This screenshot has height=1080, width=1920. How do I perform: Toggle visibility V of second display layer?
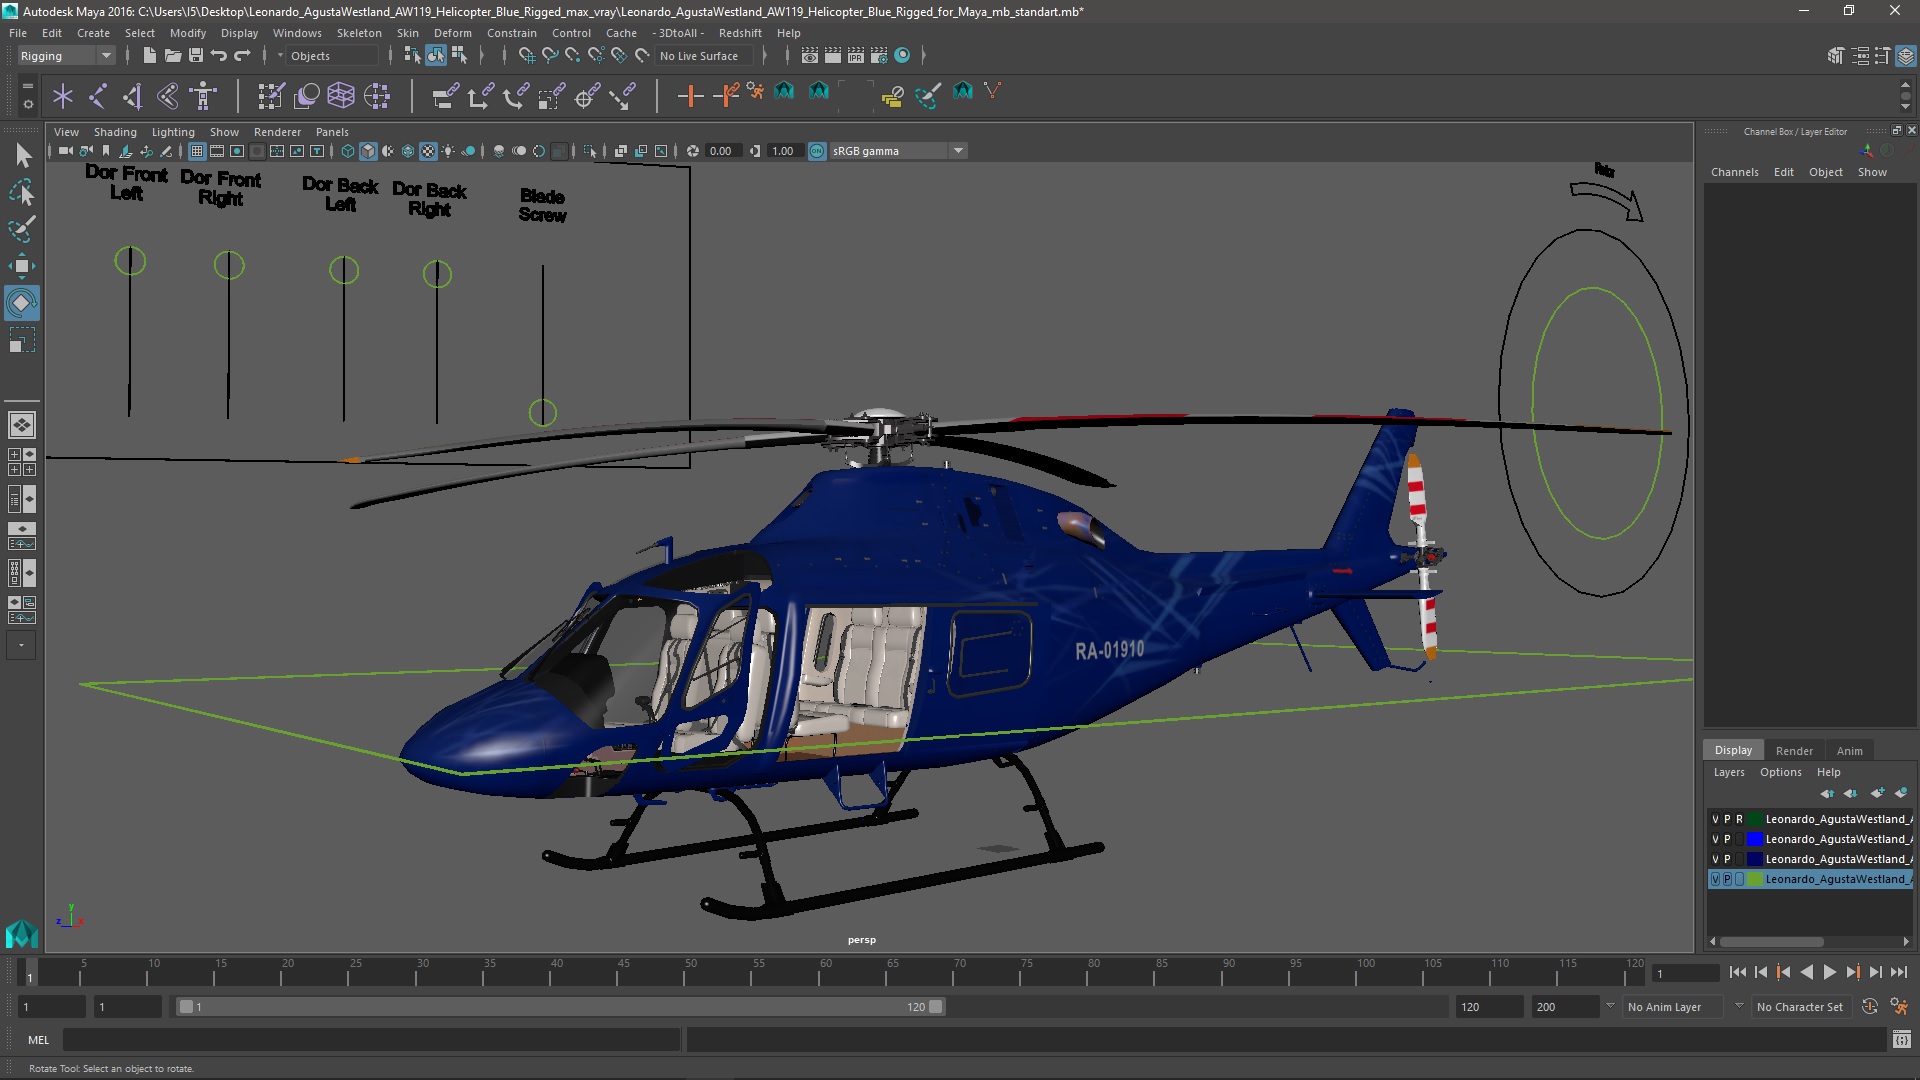1715,839
